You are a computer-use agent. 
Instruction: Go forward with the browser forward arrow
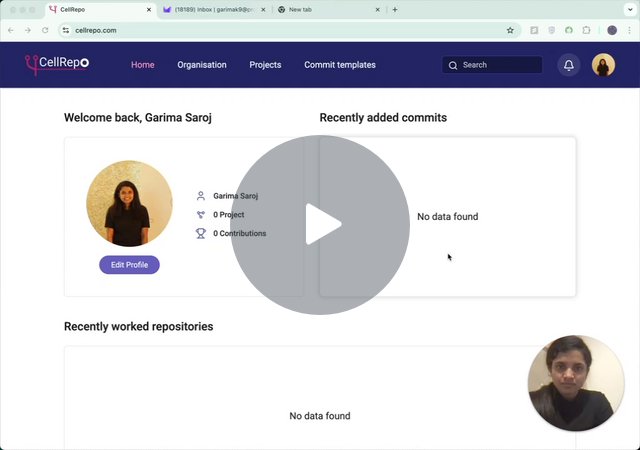click(28, 30)
